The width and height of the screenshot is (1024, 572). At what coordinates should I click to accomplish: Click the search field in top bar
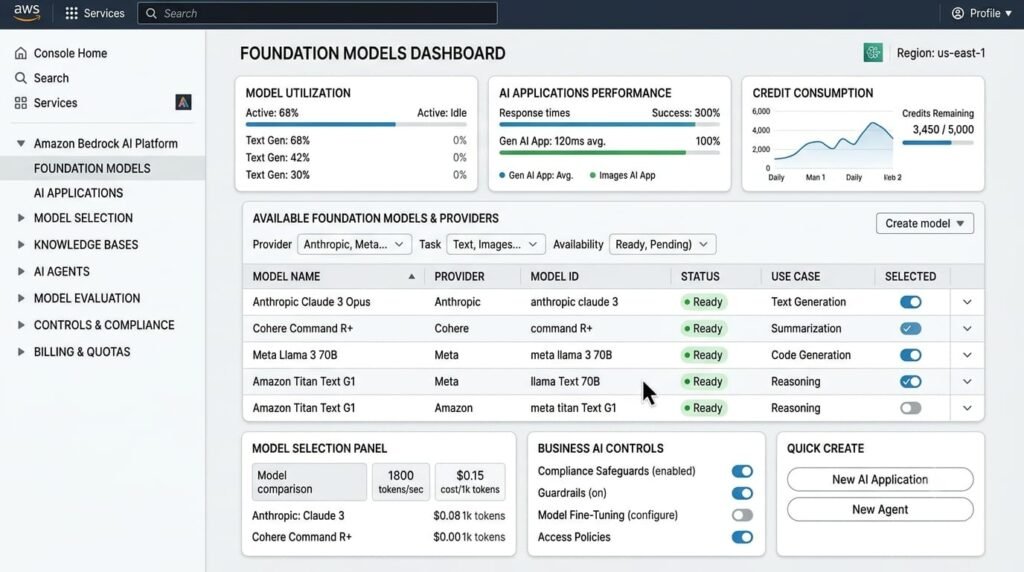[317, 13]
